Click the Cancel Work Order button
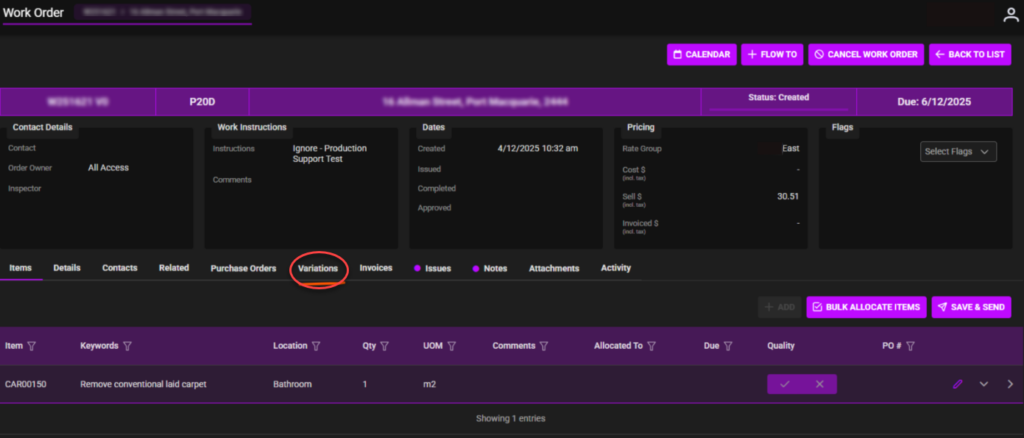Screen dimensions: 1024x438 point(865,55)
